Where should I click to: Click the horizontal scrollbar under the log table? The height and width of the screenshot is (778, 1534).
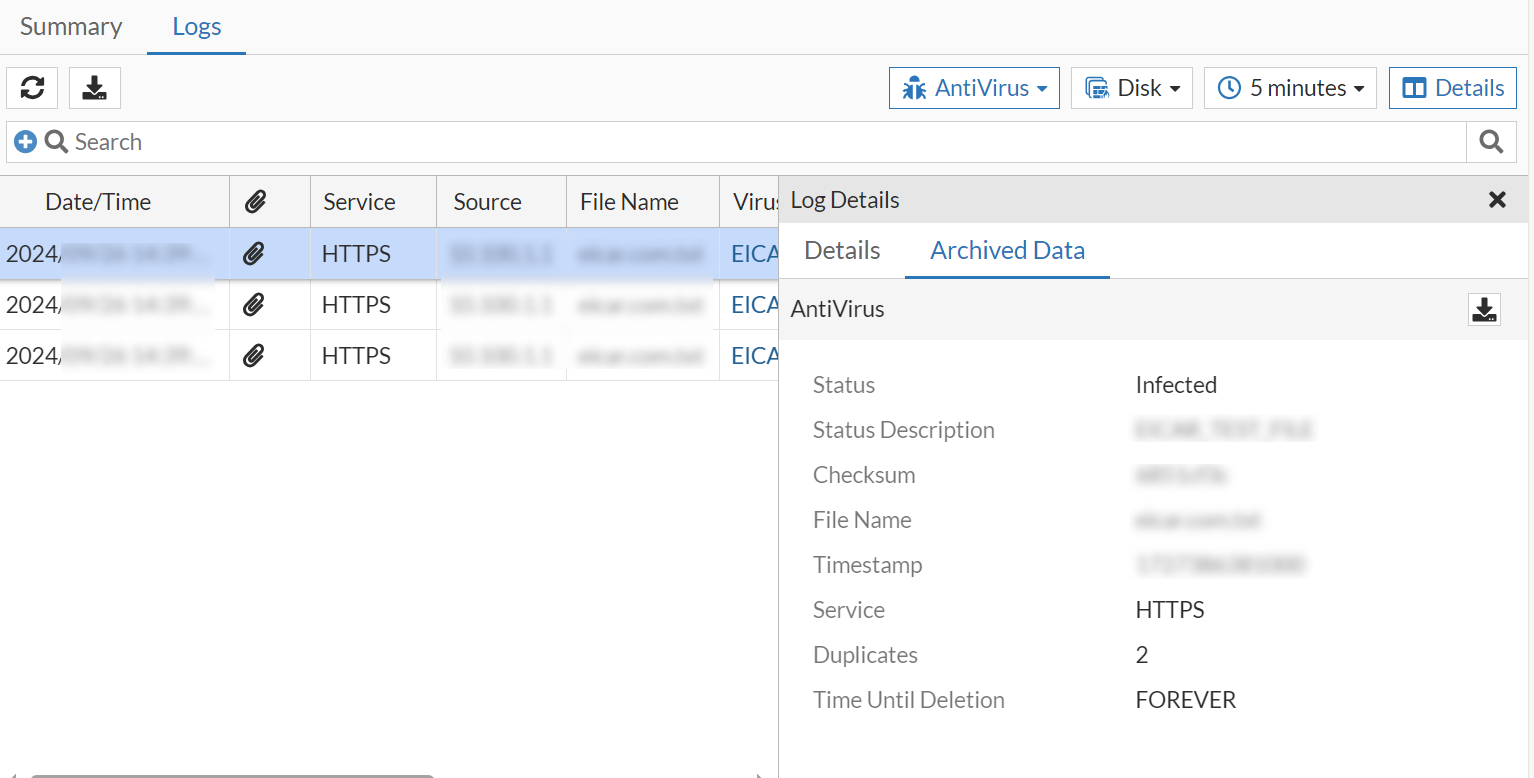click(232, 775)
